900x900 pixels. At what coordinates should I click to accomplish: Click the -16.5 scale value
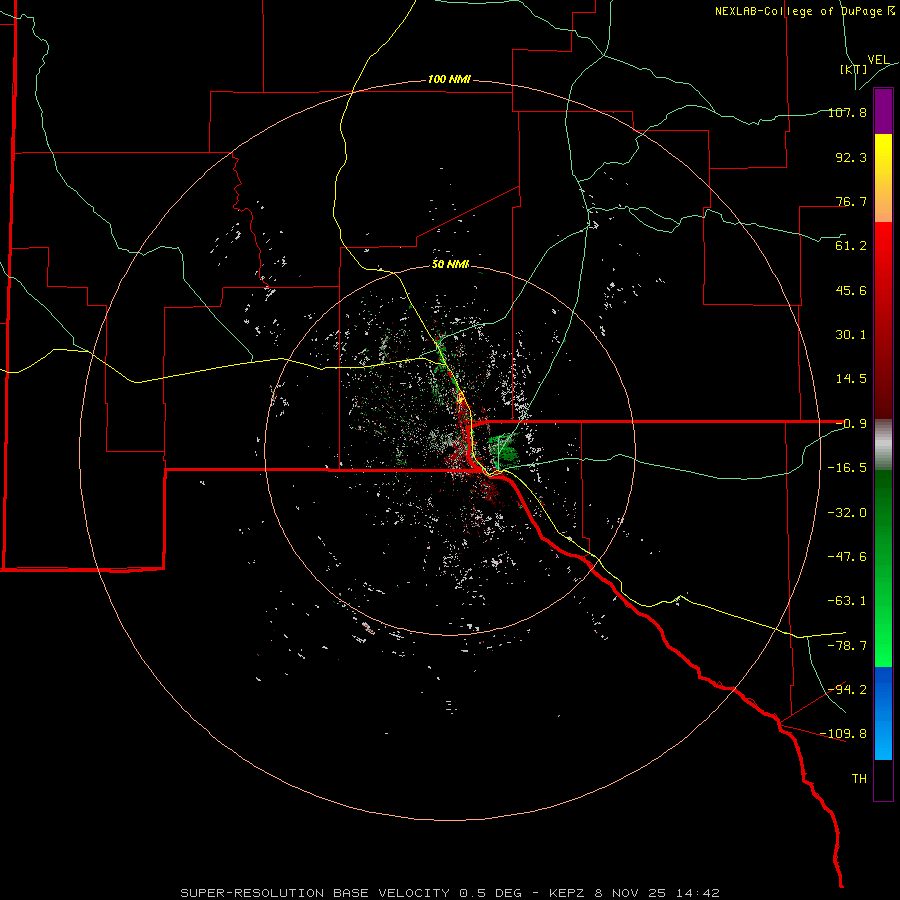(847, 468)
